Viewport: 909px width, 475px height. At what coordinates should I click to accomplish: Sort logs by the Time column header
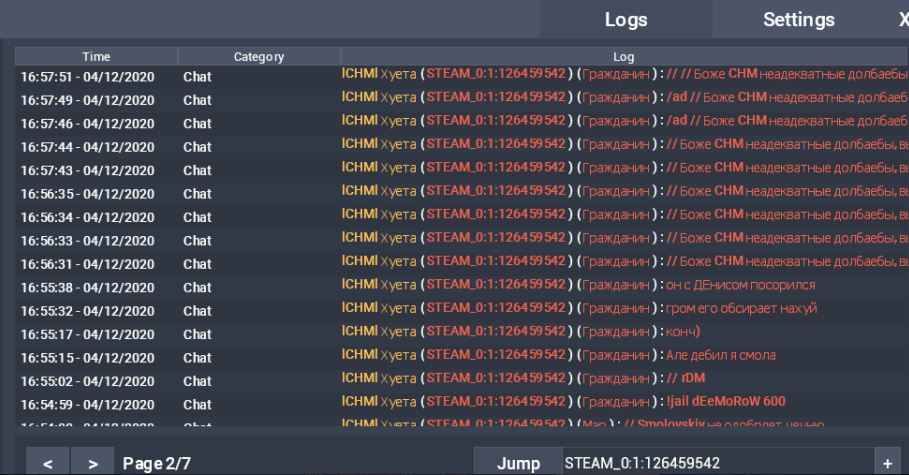96,57
